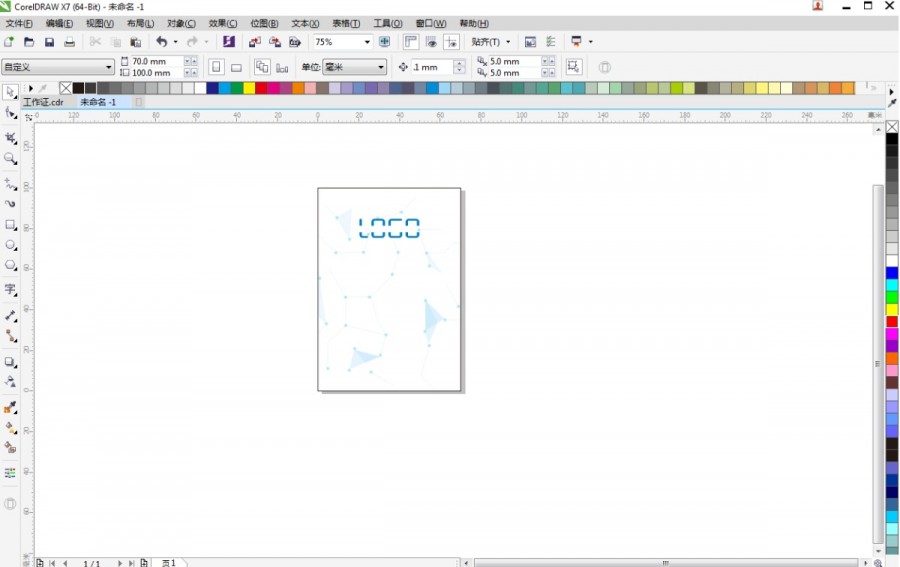Open the 文件(F) menu
This screenshot has width=900, height=567.
coord(19,24)
